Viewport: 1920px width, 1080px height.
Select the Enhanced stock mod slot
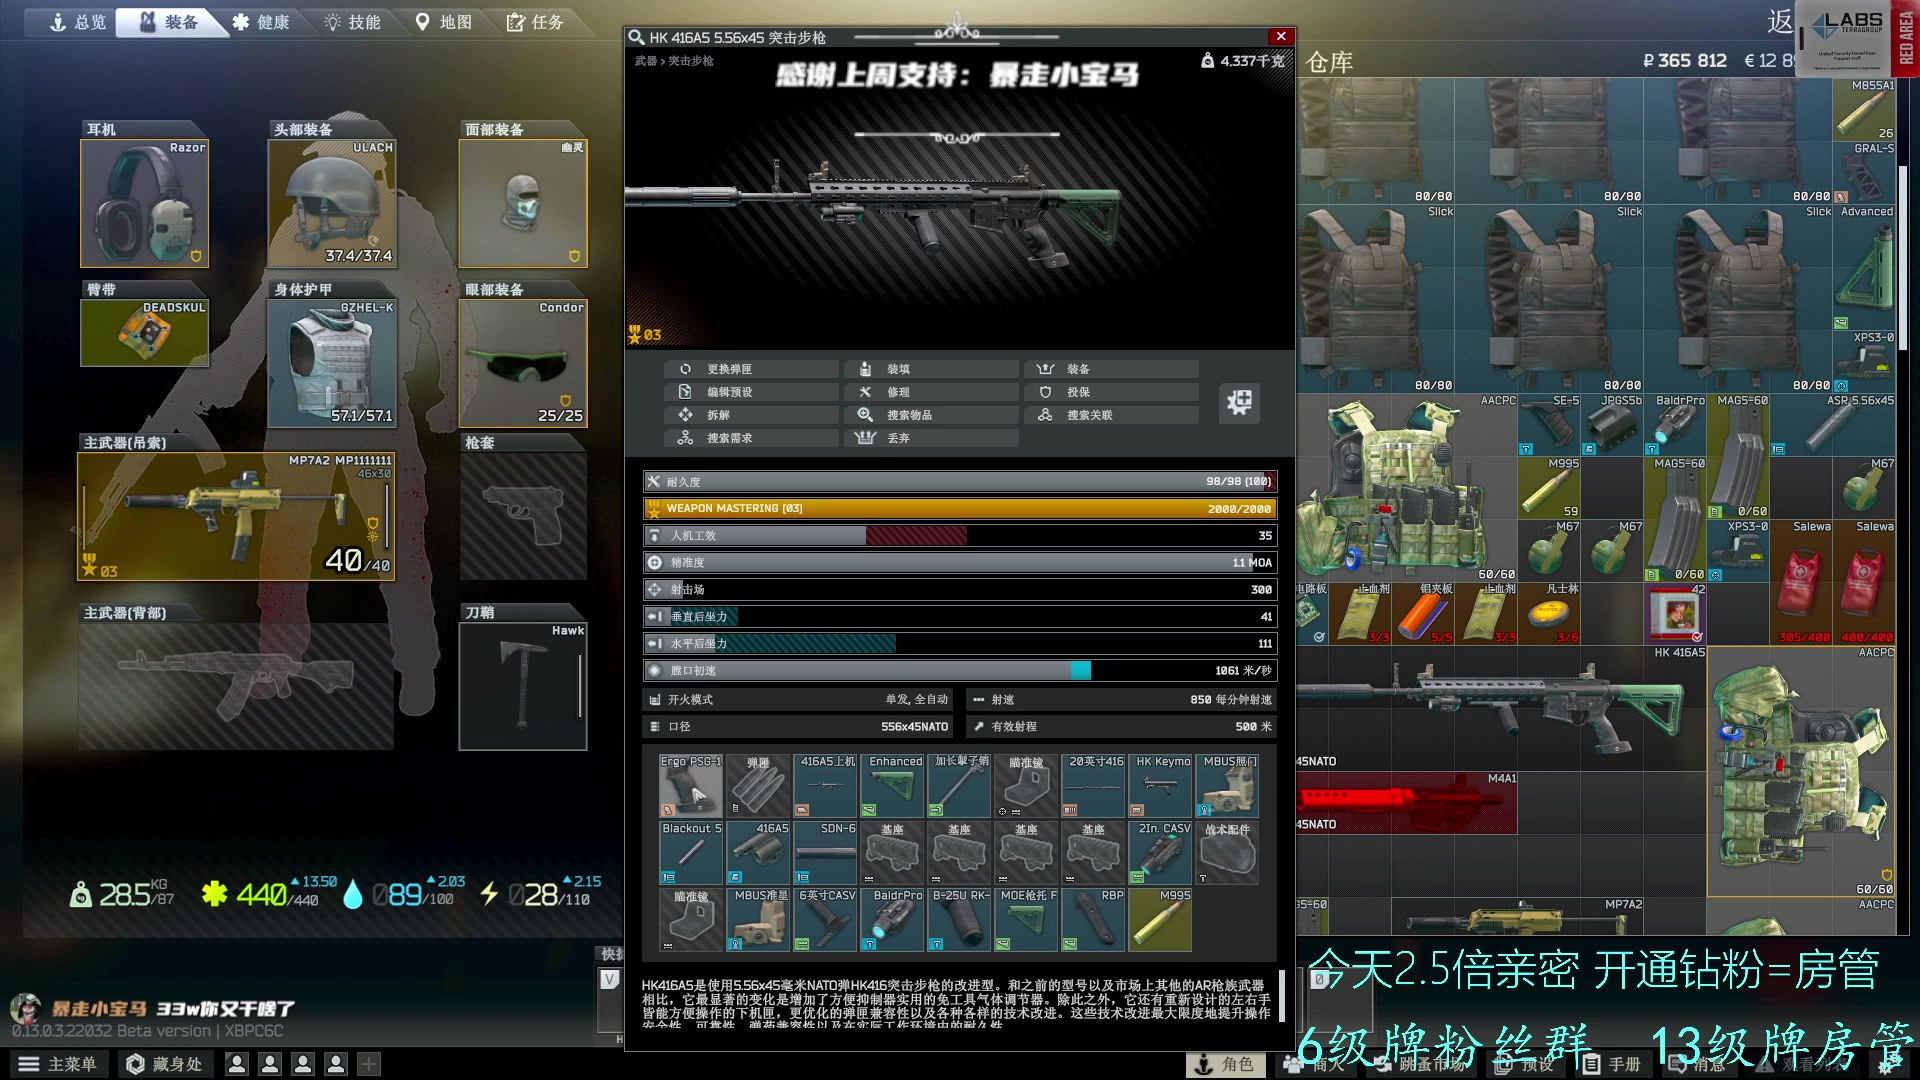coord(892,786)
